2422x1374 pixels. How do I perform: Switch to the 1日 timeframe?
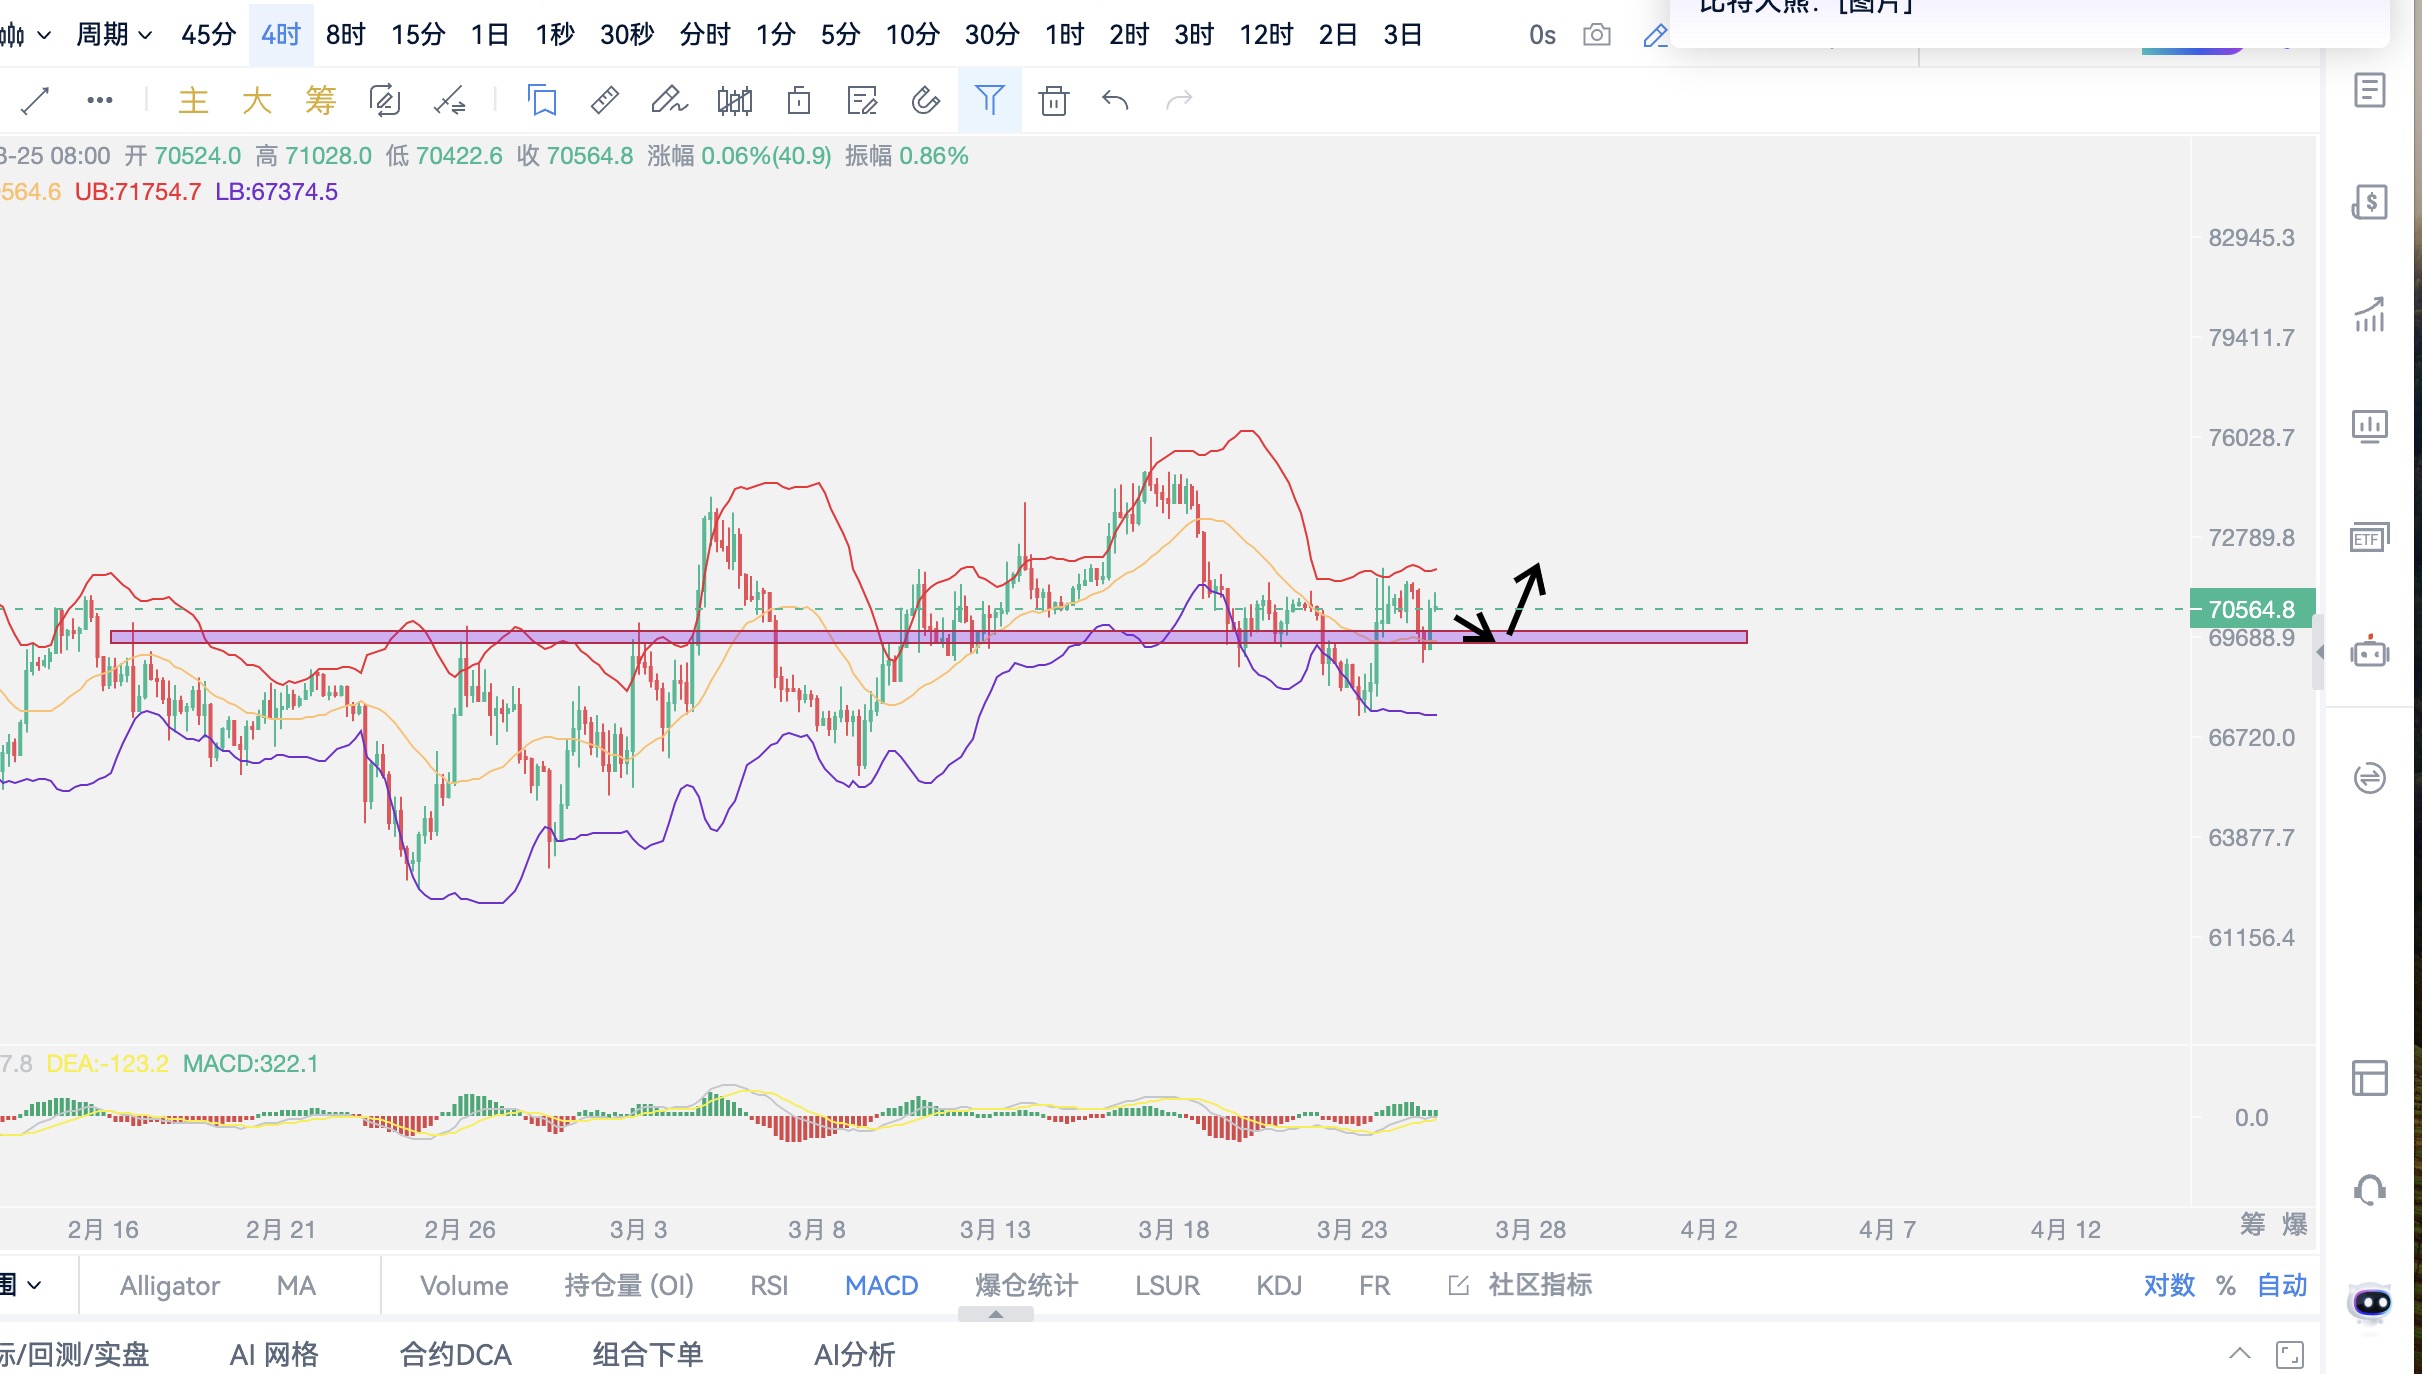[490, 35]
